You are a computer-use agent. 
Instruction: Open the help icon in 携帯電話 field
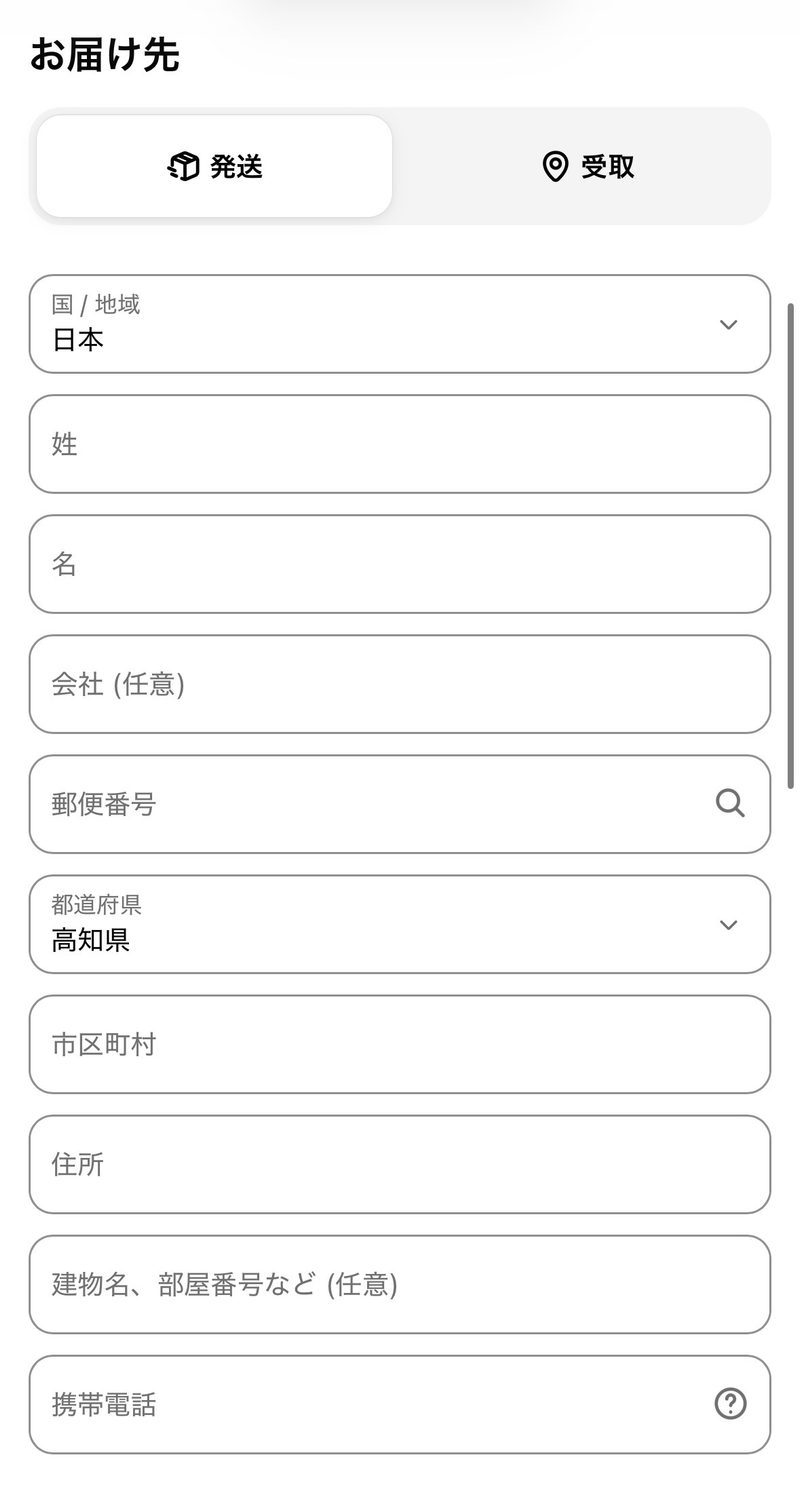pyautogui.click(x=730, y=1404)
